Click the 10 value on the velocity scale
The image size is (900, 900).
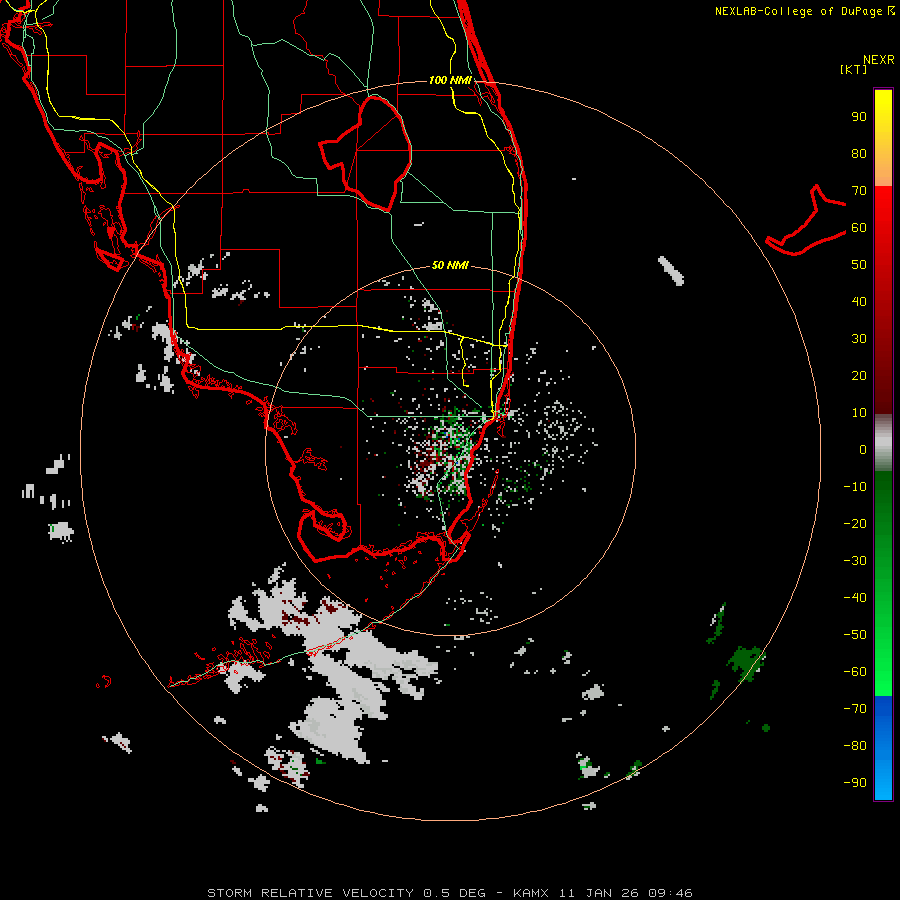coord(859,413)
